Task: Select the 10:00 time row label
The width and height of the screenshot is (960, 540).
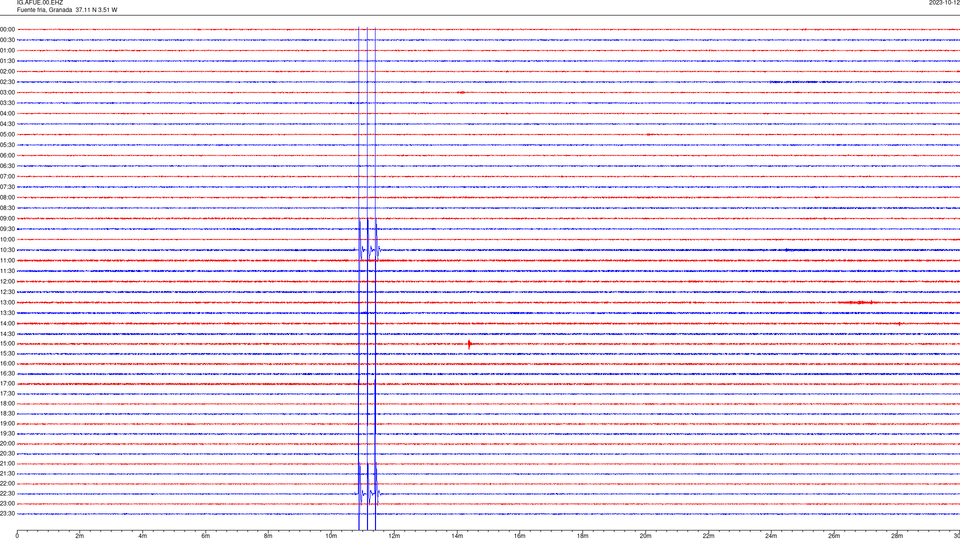Action: click(x=7, y=239)
